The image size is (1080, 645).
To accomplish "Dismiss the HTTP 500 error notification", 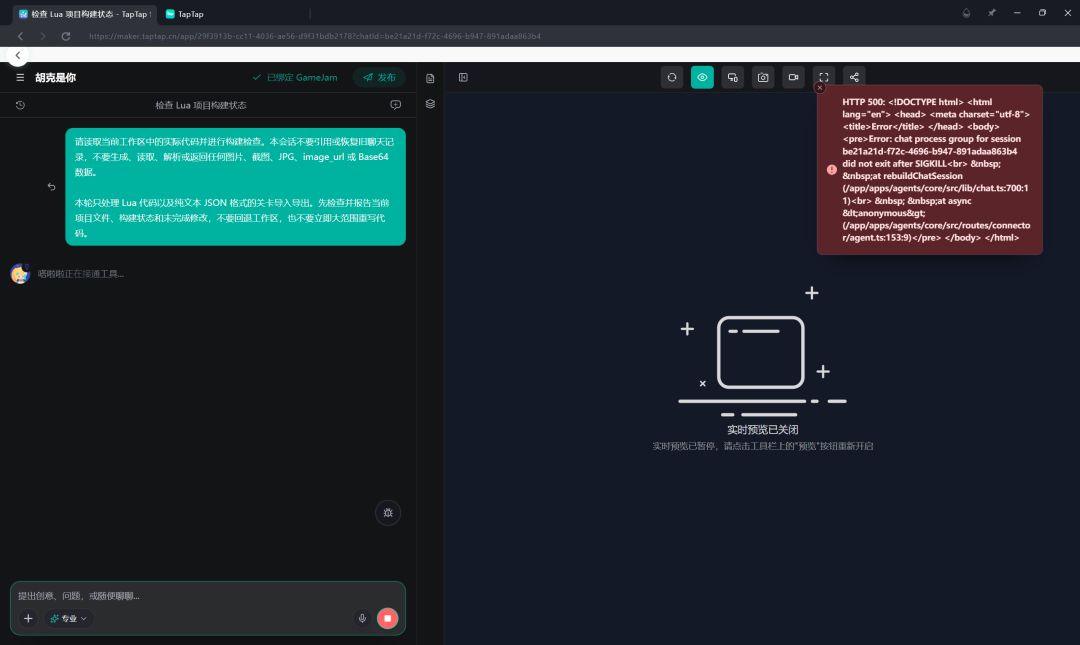I will [x=820, y=88].
